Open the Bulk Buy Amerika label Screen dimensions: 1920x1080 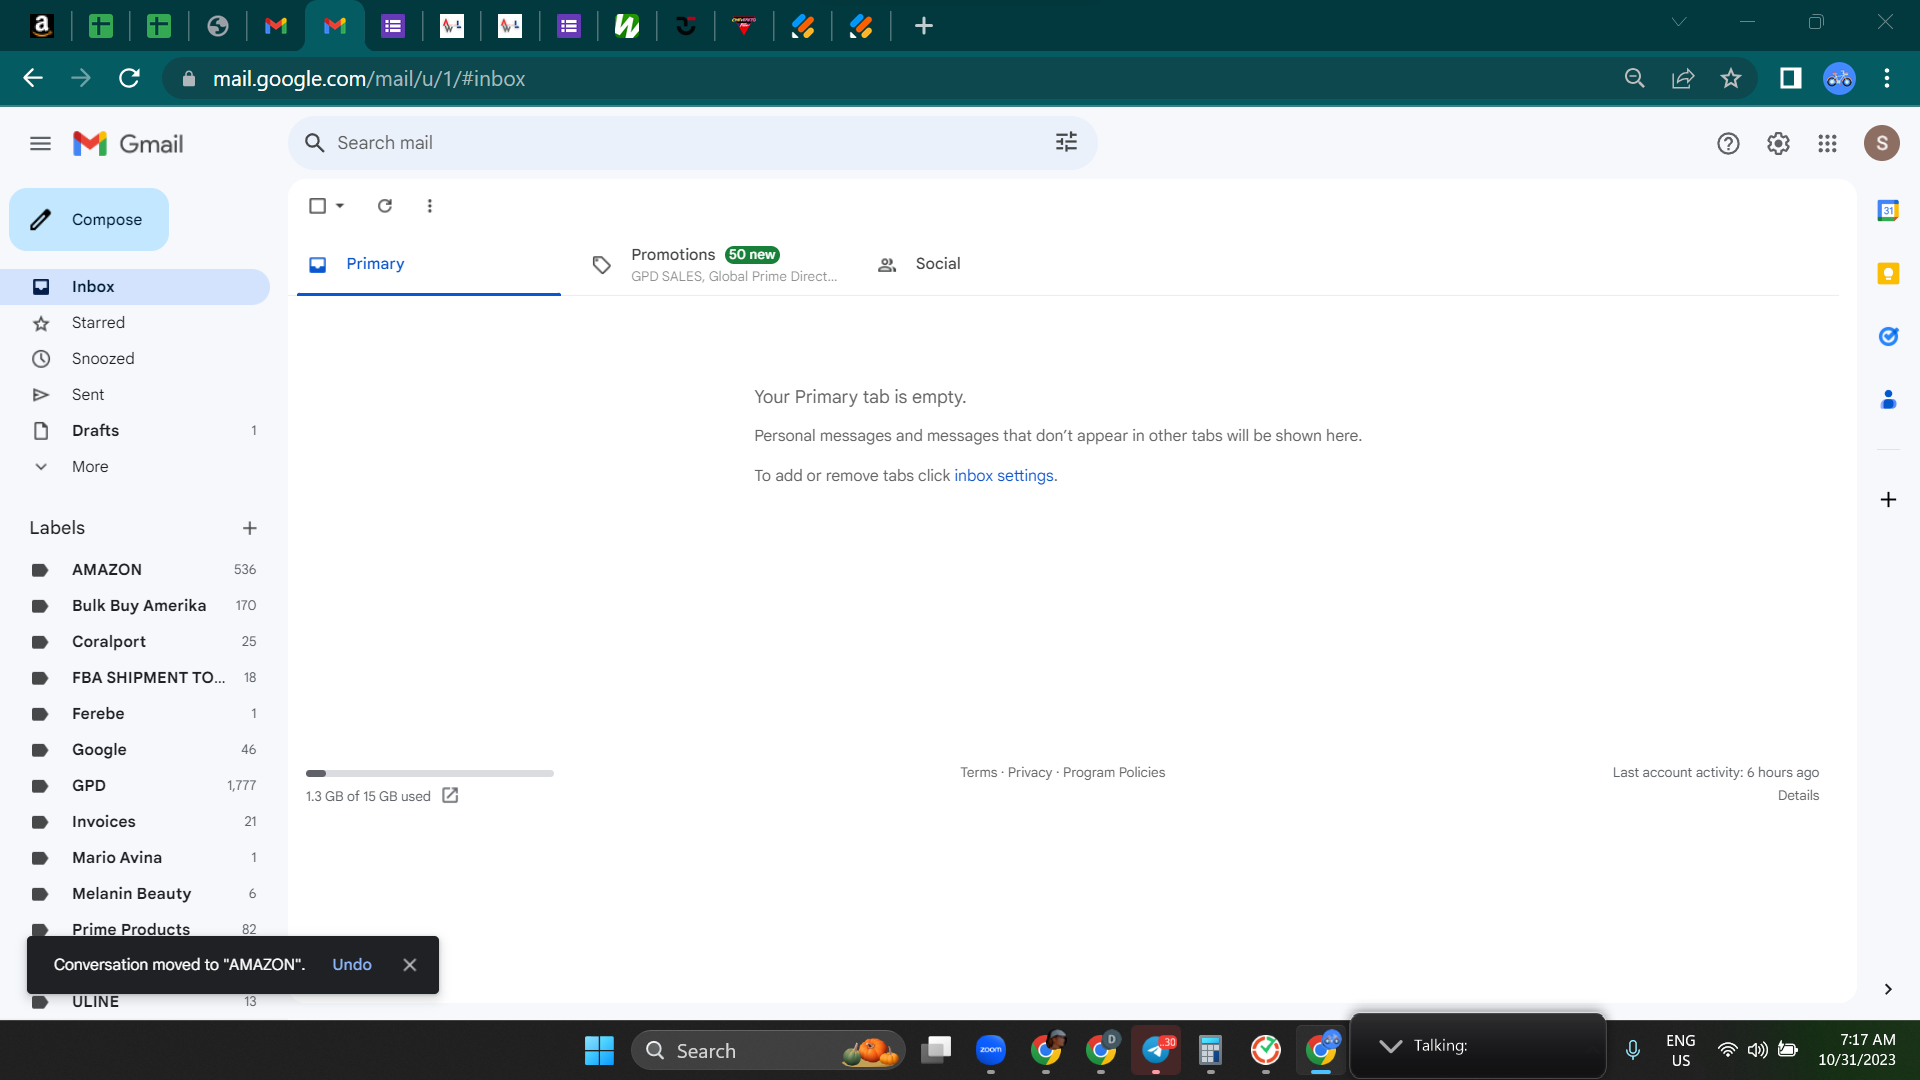[x=135, y=606]
